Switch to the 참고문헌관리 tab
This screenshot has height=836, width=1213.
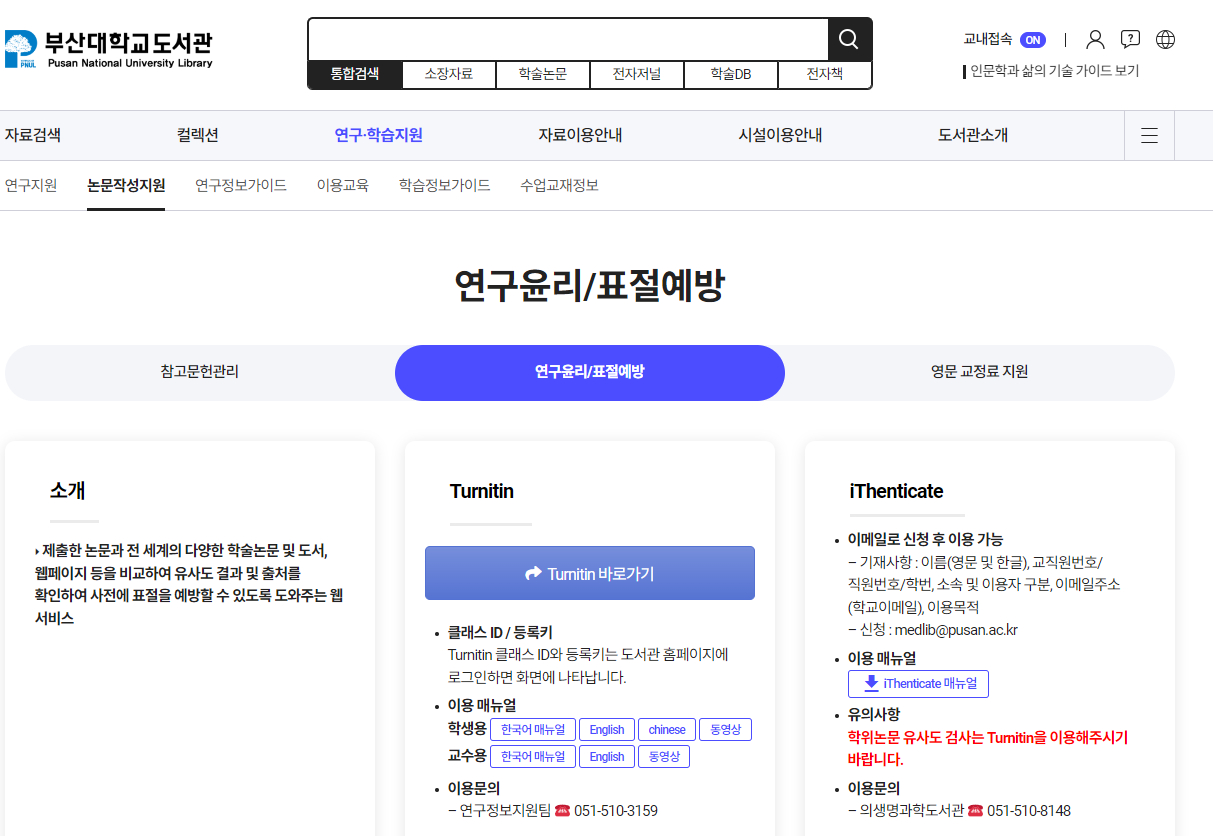coord(199,372)
